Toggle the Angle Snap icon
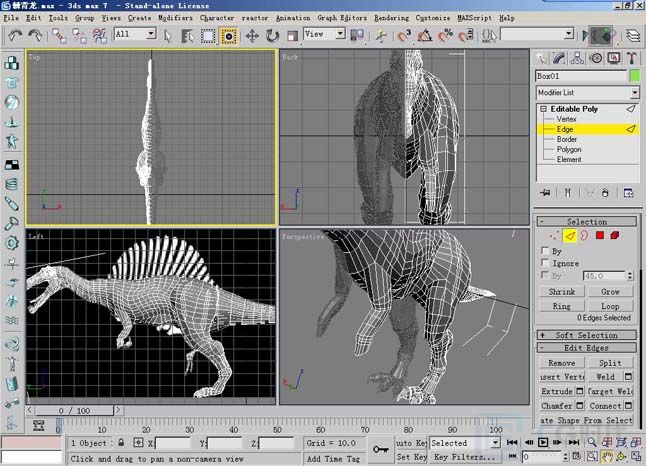The image size is (646, 466). pos(424,36)
